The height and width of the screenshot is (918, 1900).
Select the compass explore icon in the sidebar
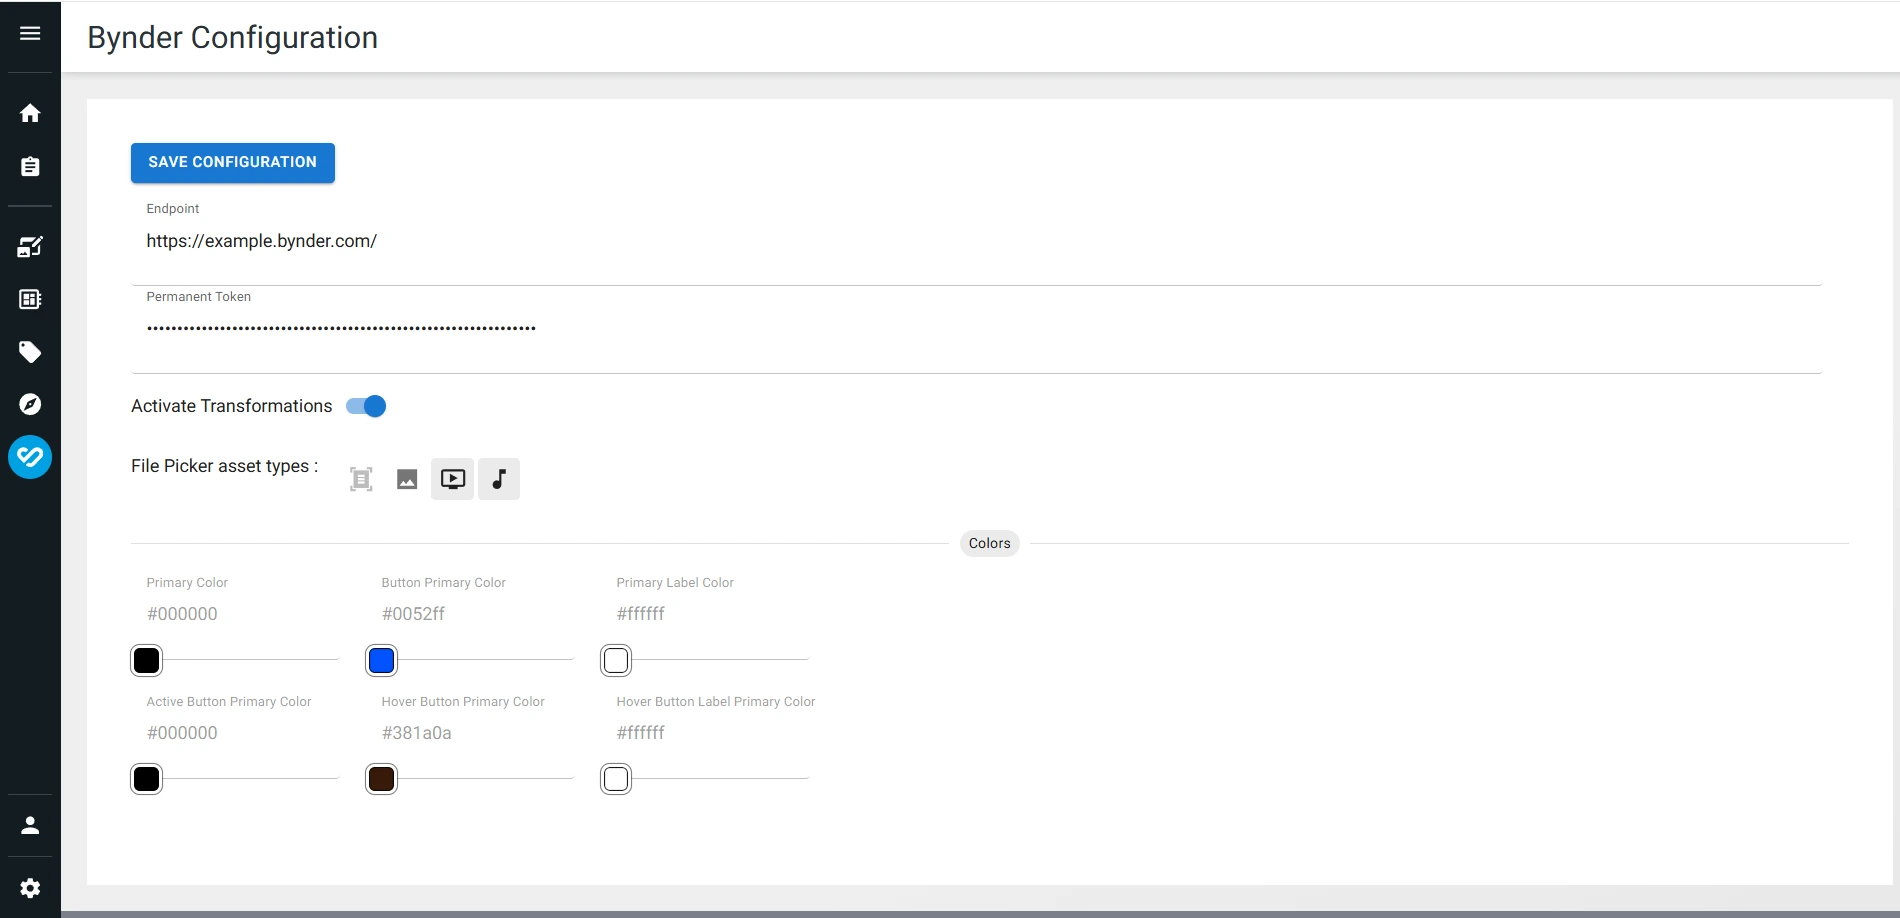pos(30,404)
